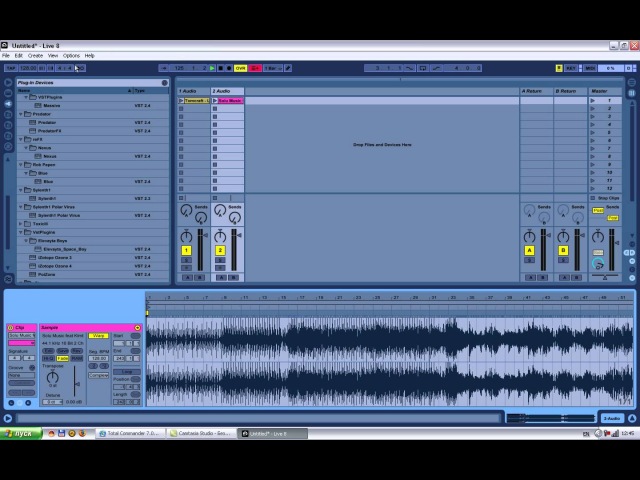Open the View menu
The height and width of the screenshot is (480, 640).
click(x=53, y=56)
